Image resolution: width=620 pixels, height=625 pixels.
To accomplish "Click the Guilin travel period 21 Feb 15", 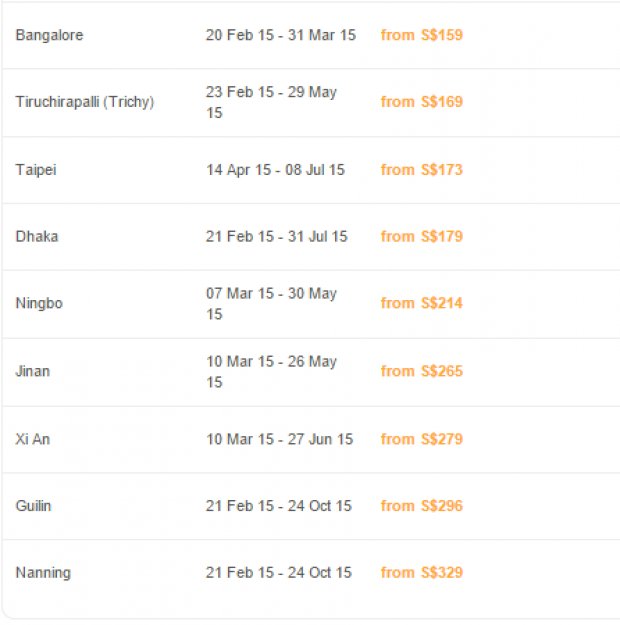I will [x=240, y=506].
